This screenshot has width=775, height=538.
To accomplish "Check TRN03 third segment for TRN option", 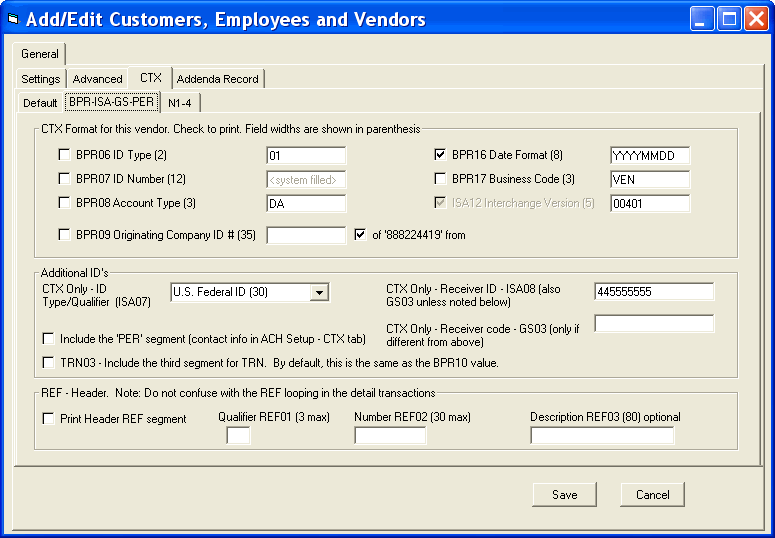I will 48,363.
